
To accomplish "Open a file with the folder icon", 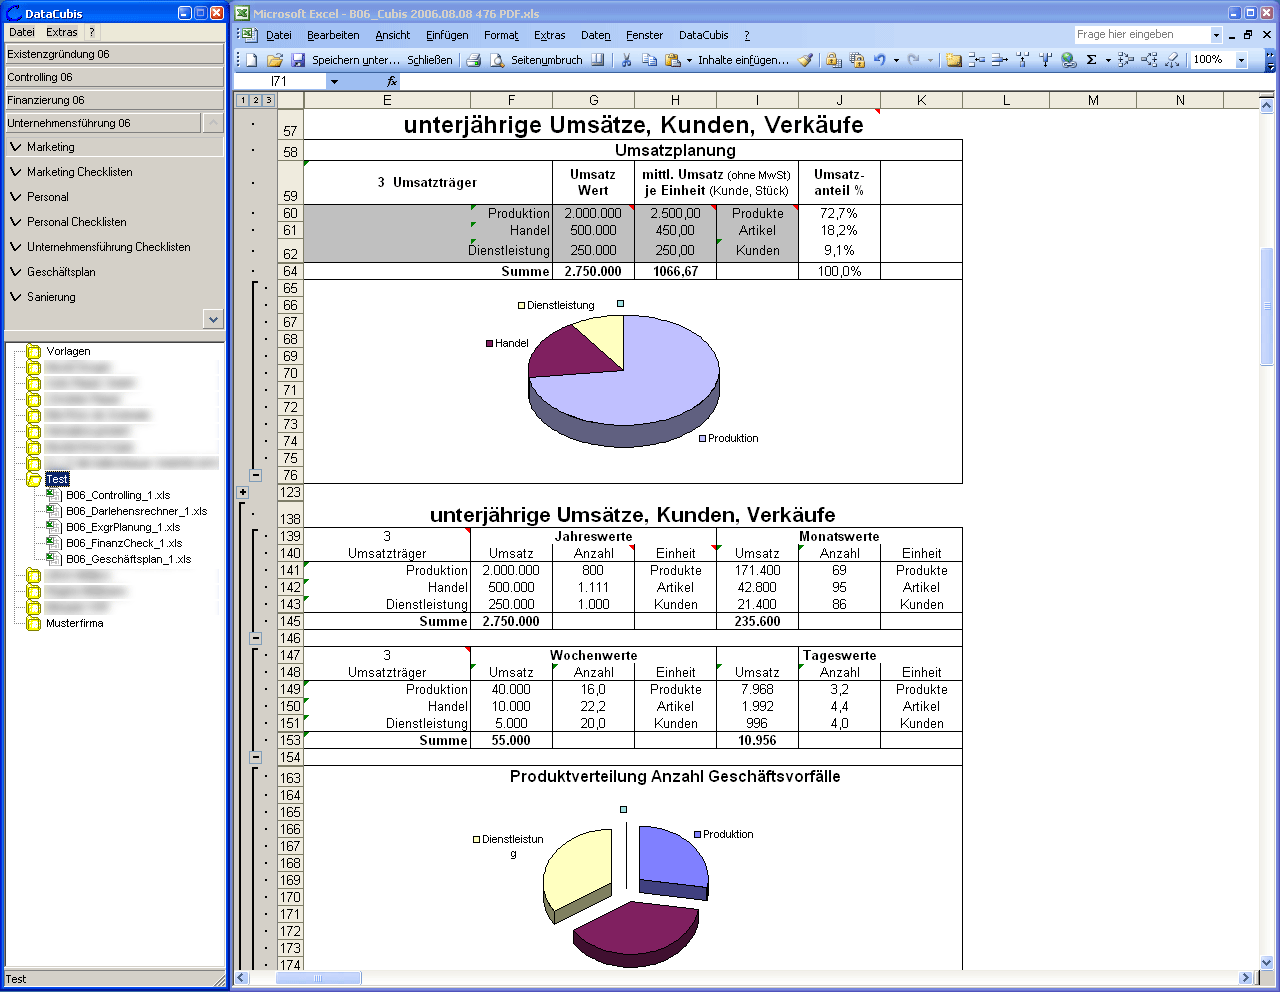I will point(275,60).
